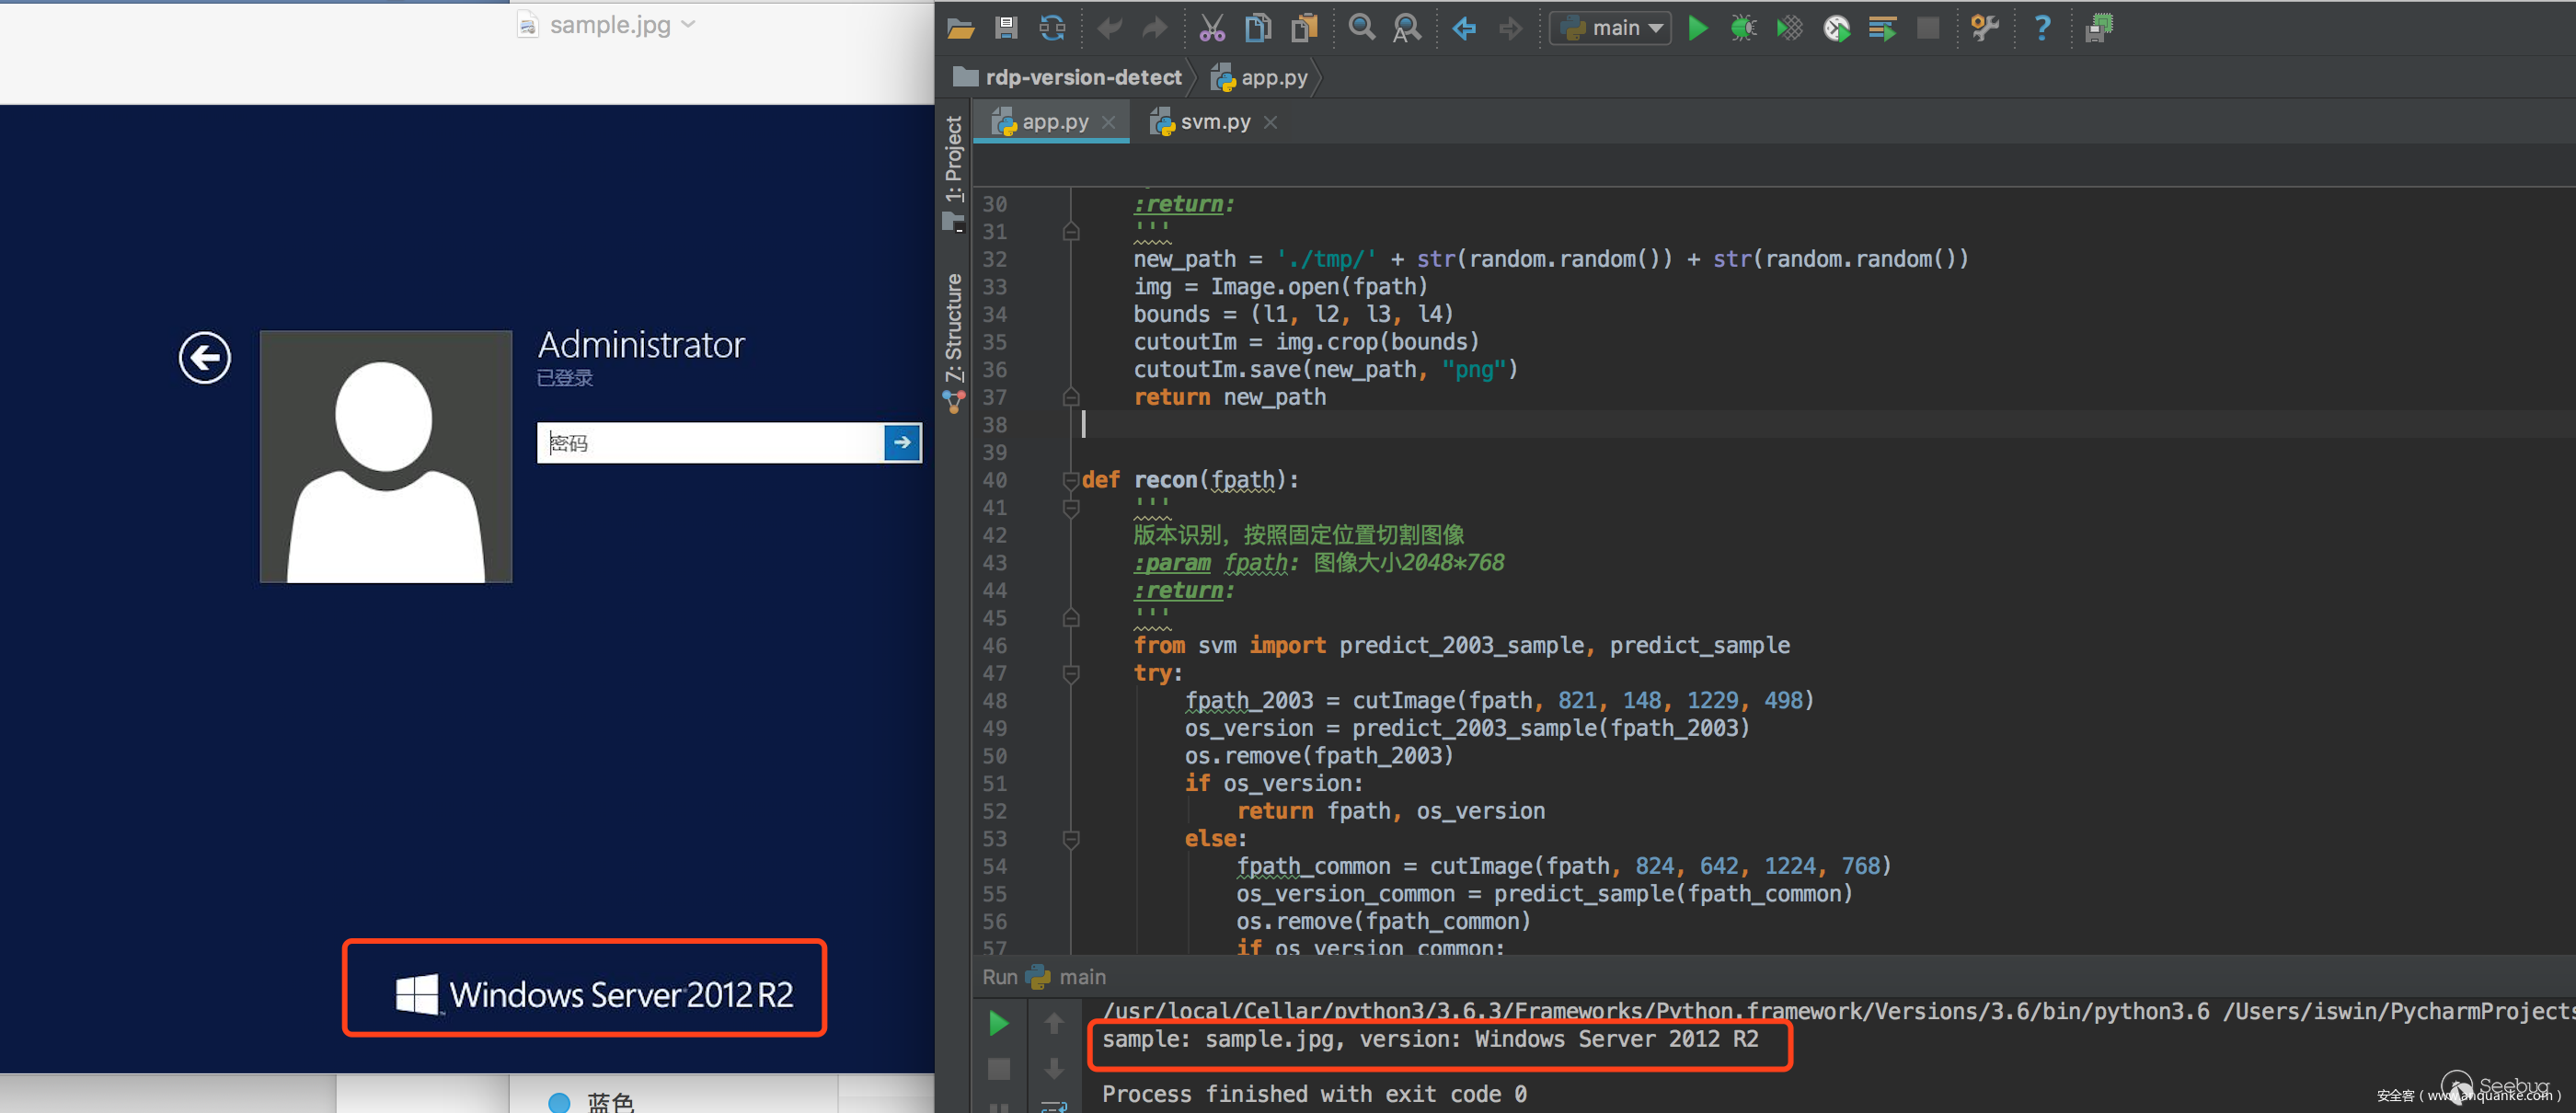Start the debug bug icon
The height and width of the screenshot is (1113, 2576).
(1743, 28)
